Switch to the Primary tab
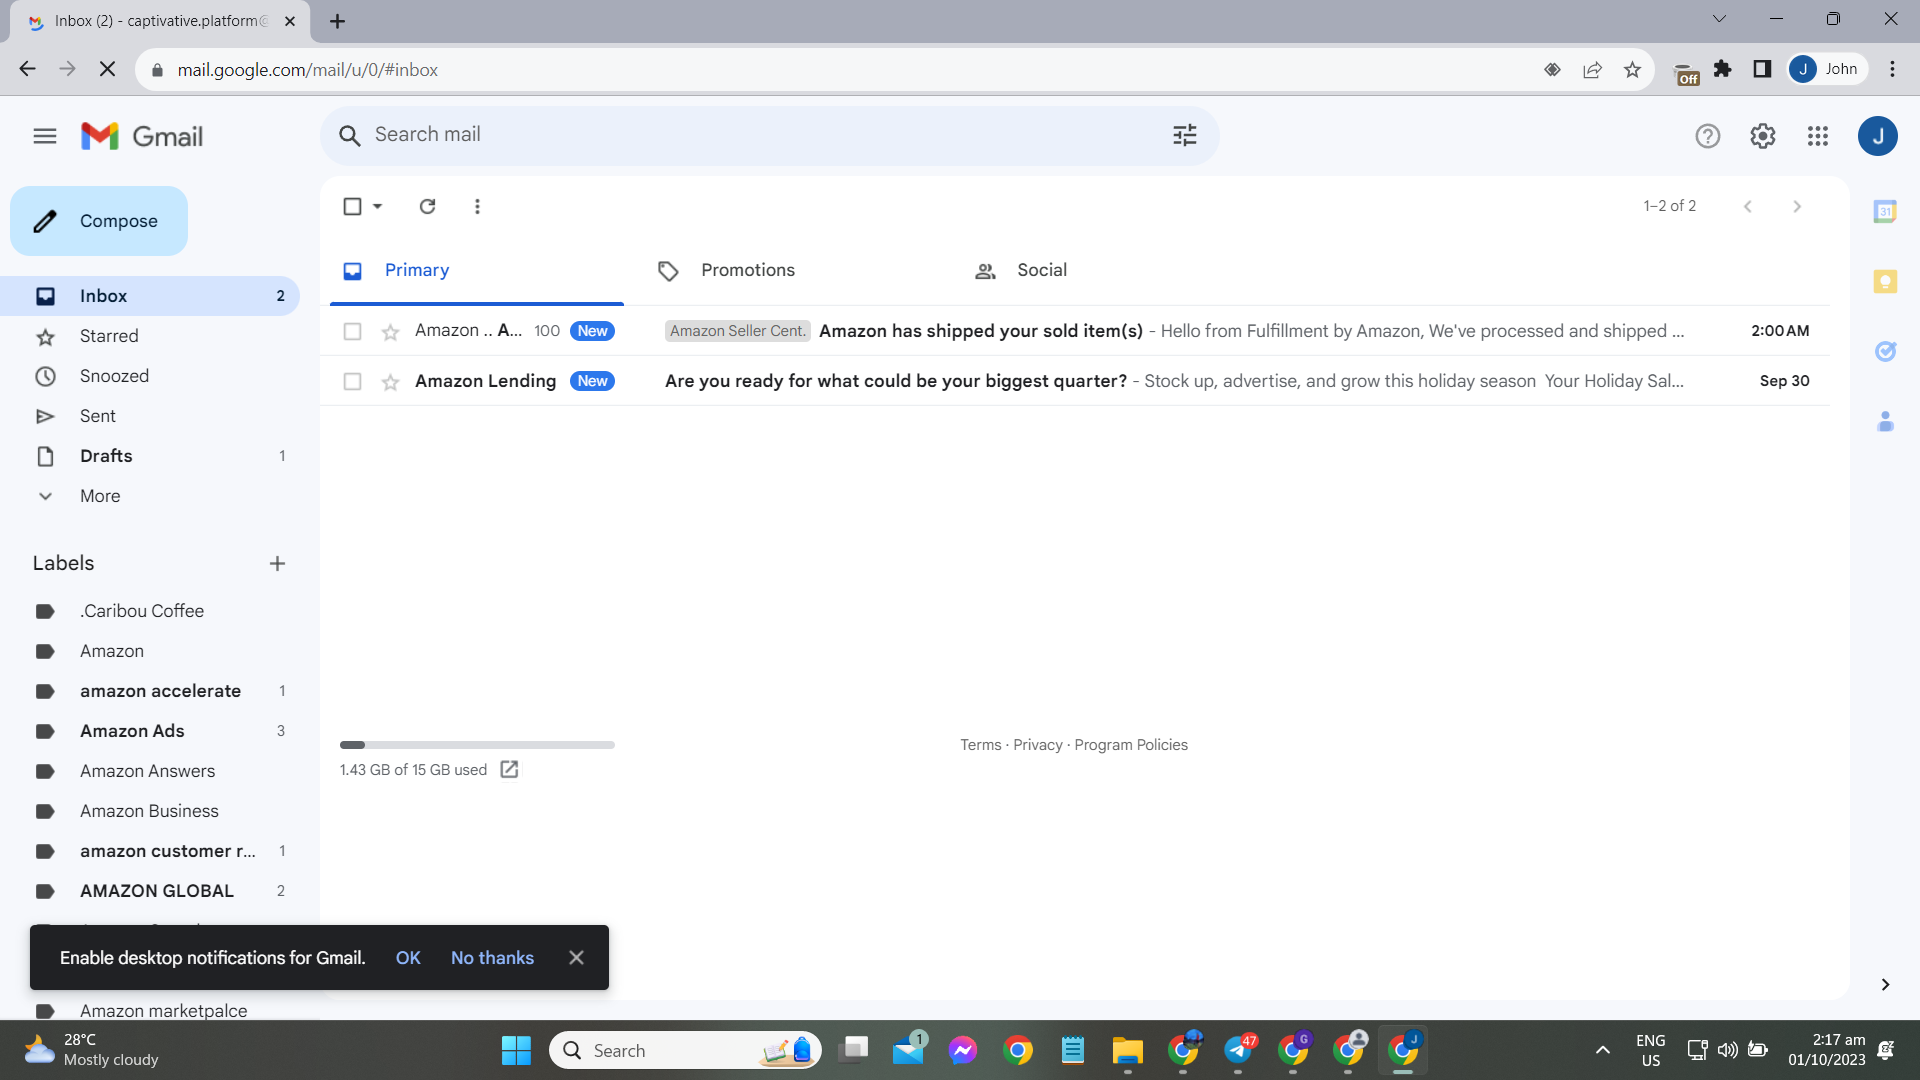Viewport: 1920px width, 1080px height. 477,270
